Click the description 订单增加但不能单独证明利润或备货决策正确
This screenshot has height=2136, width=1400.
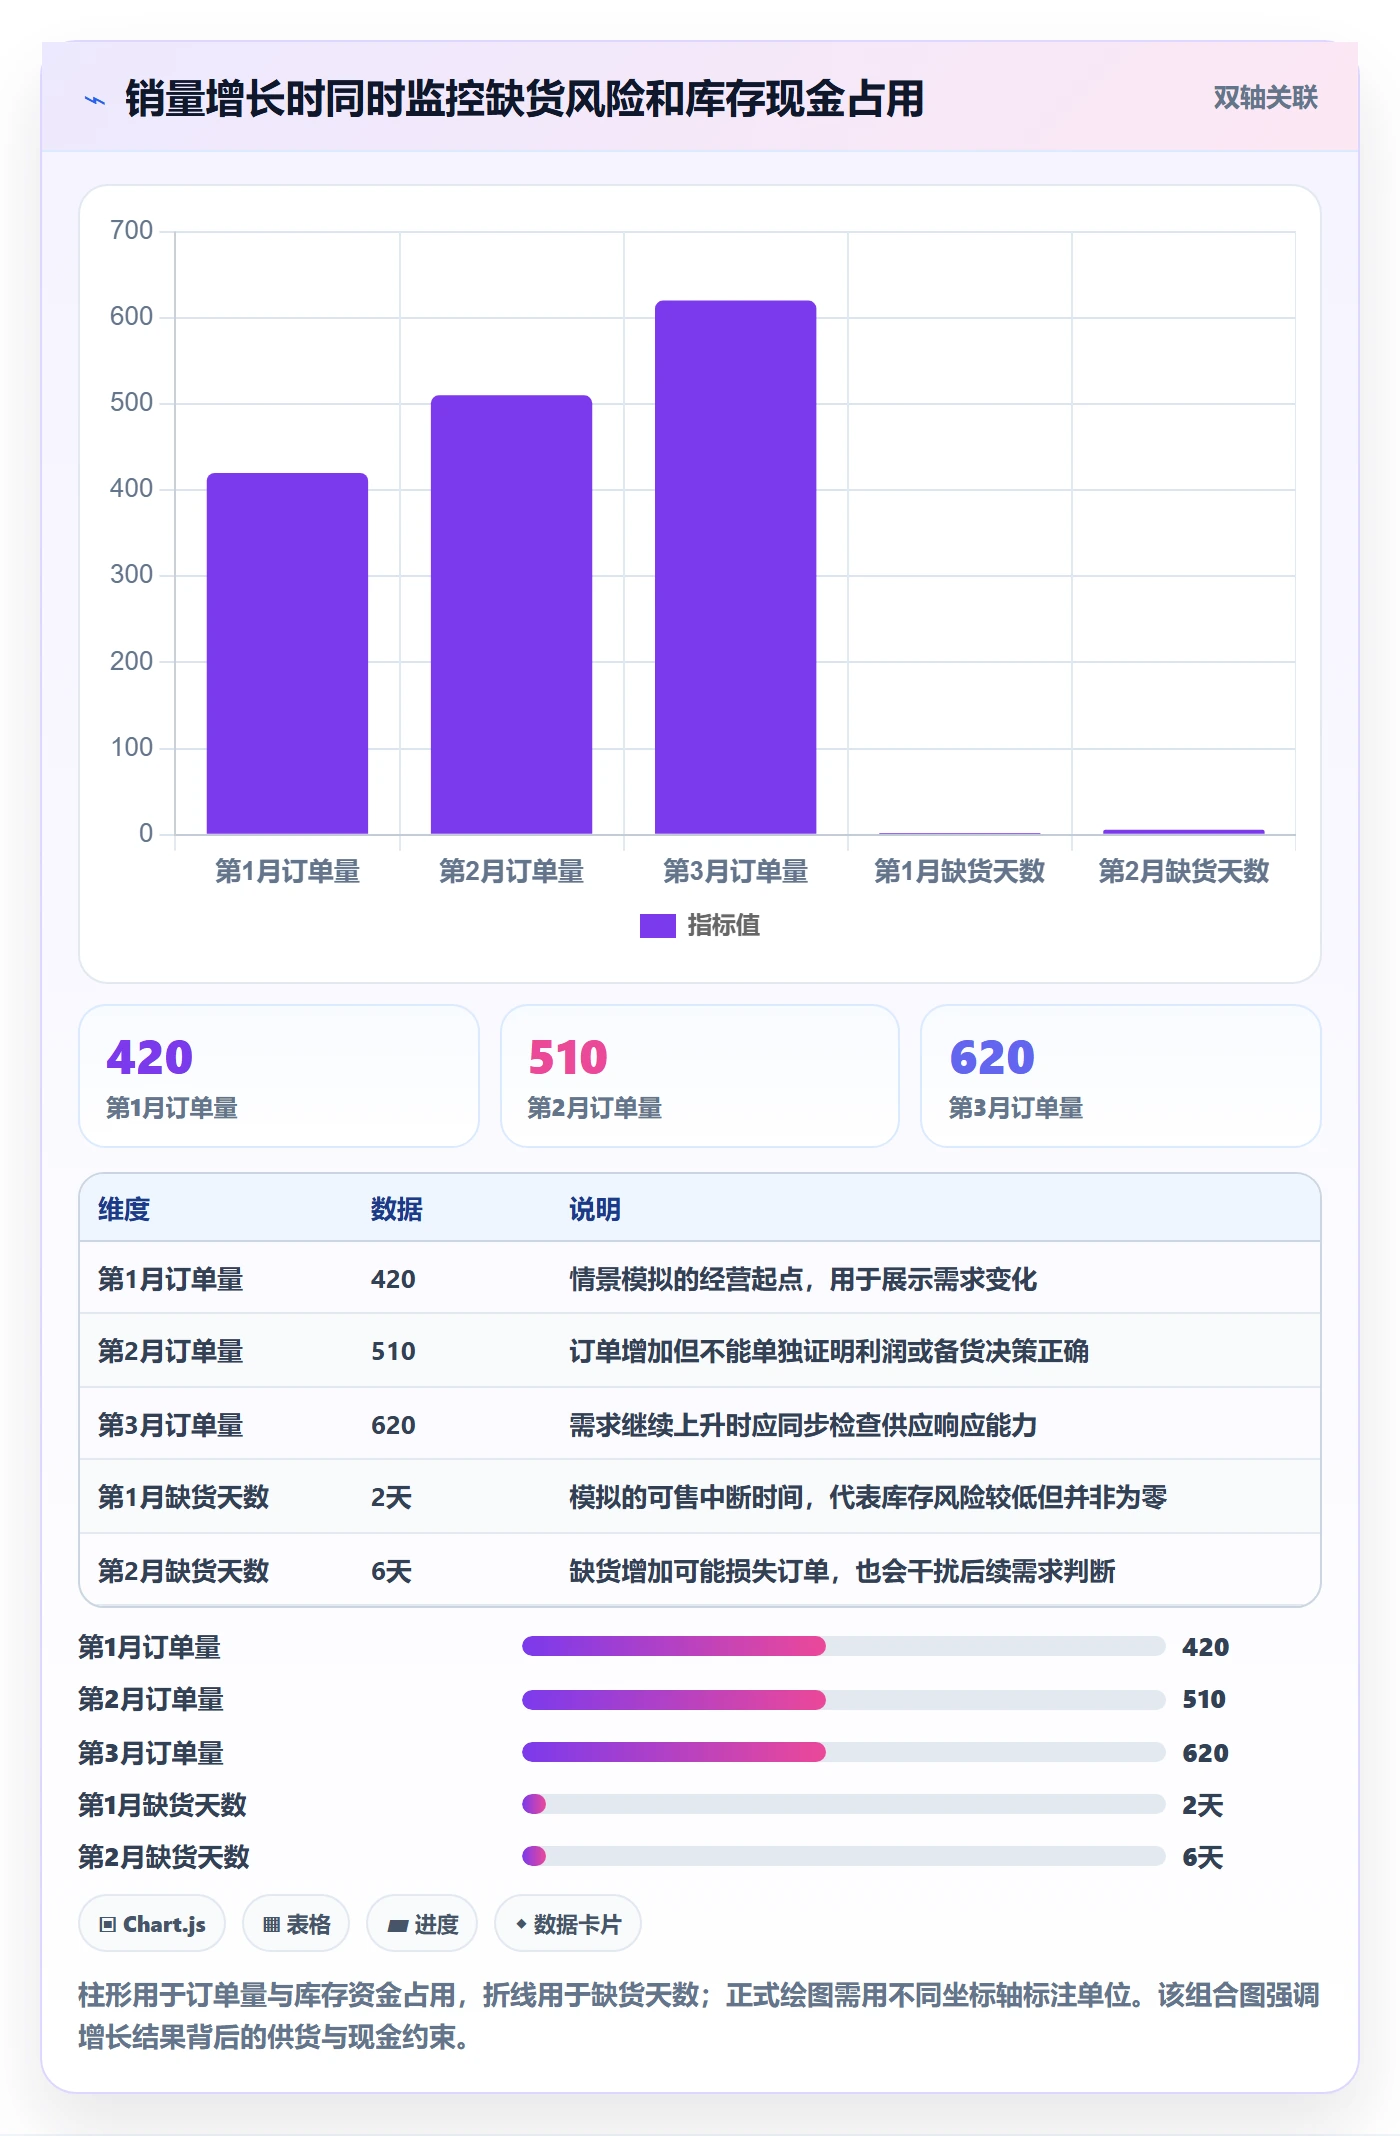click(829, 1352)
